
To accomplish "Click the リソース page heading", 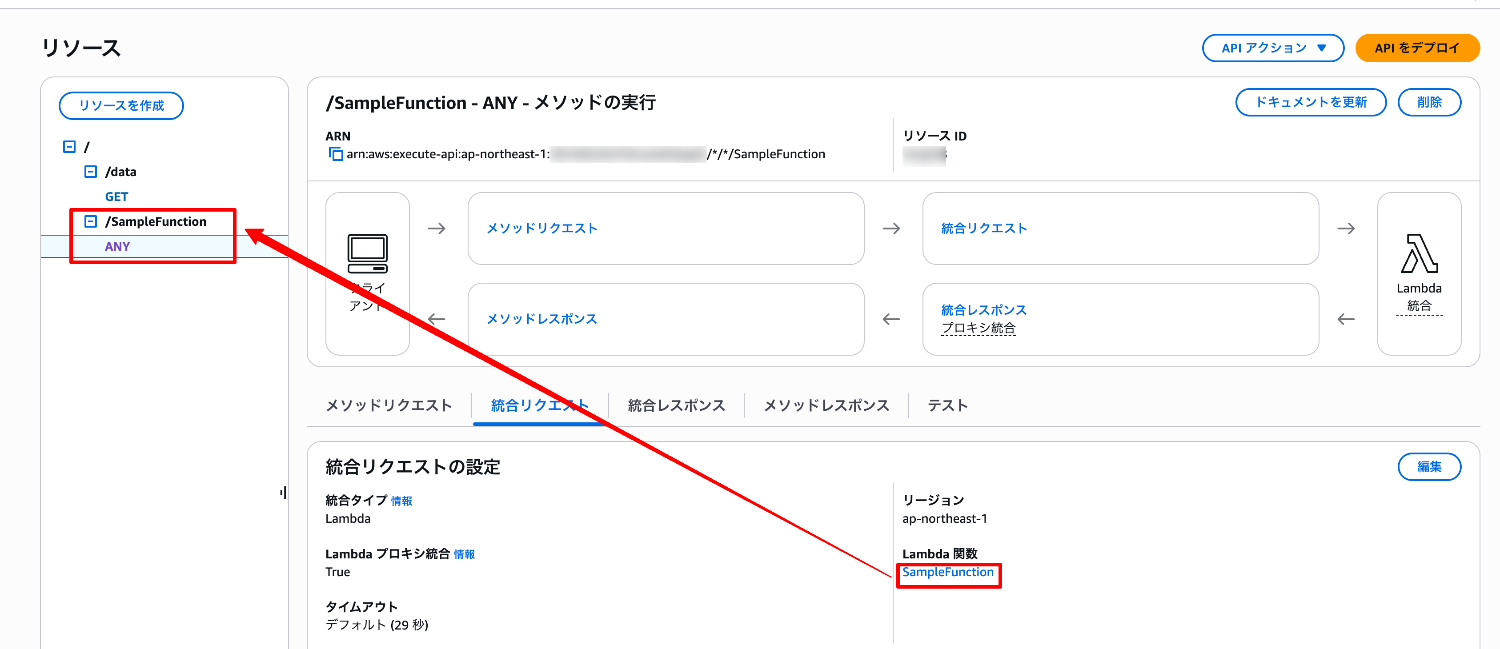I will pyautogui.click(x=81, y=48).
